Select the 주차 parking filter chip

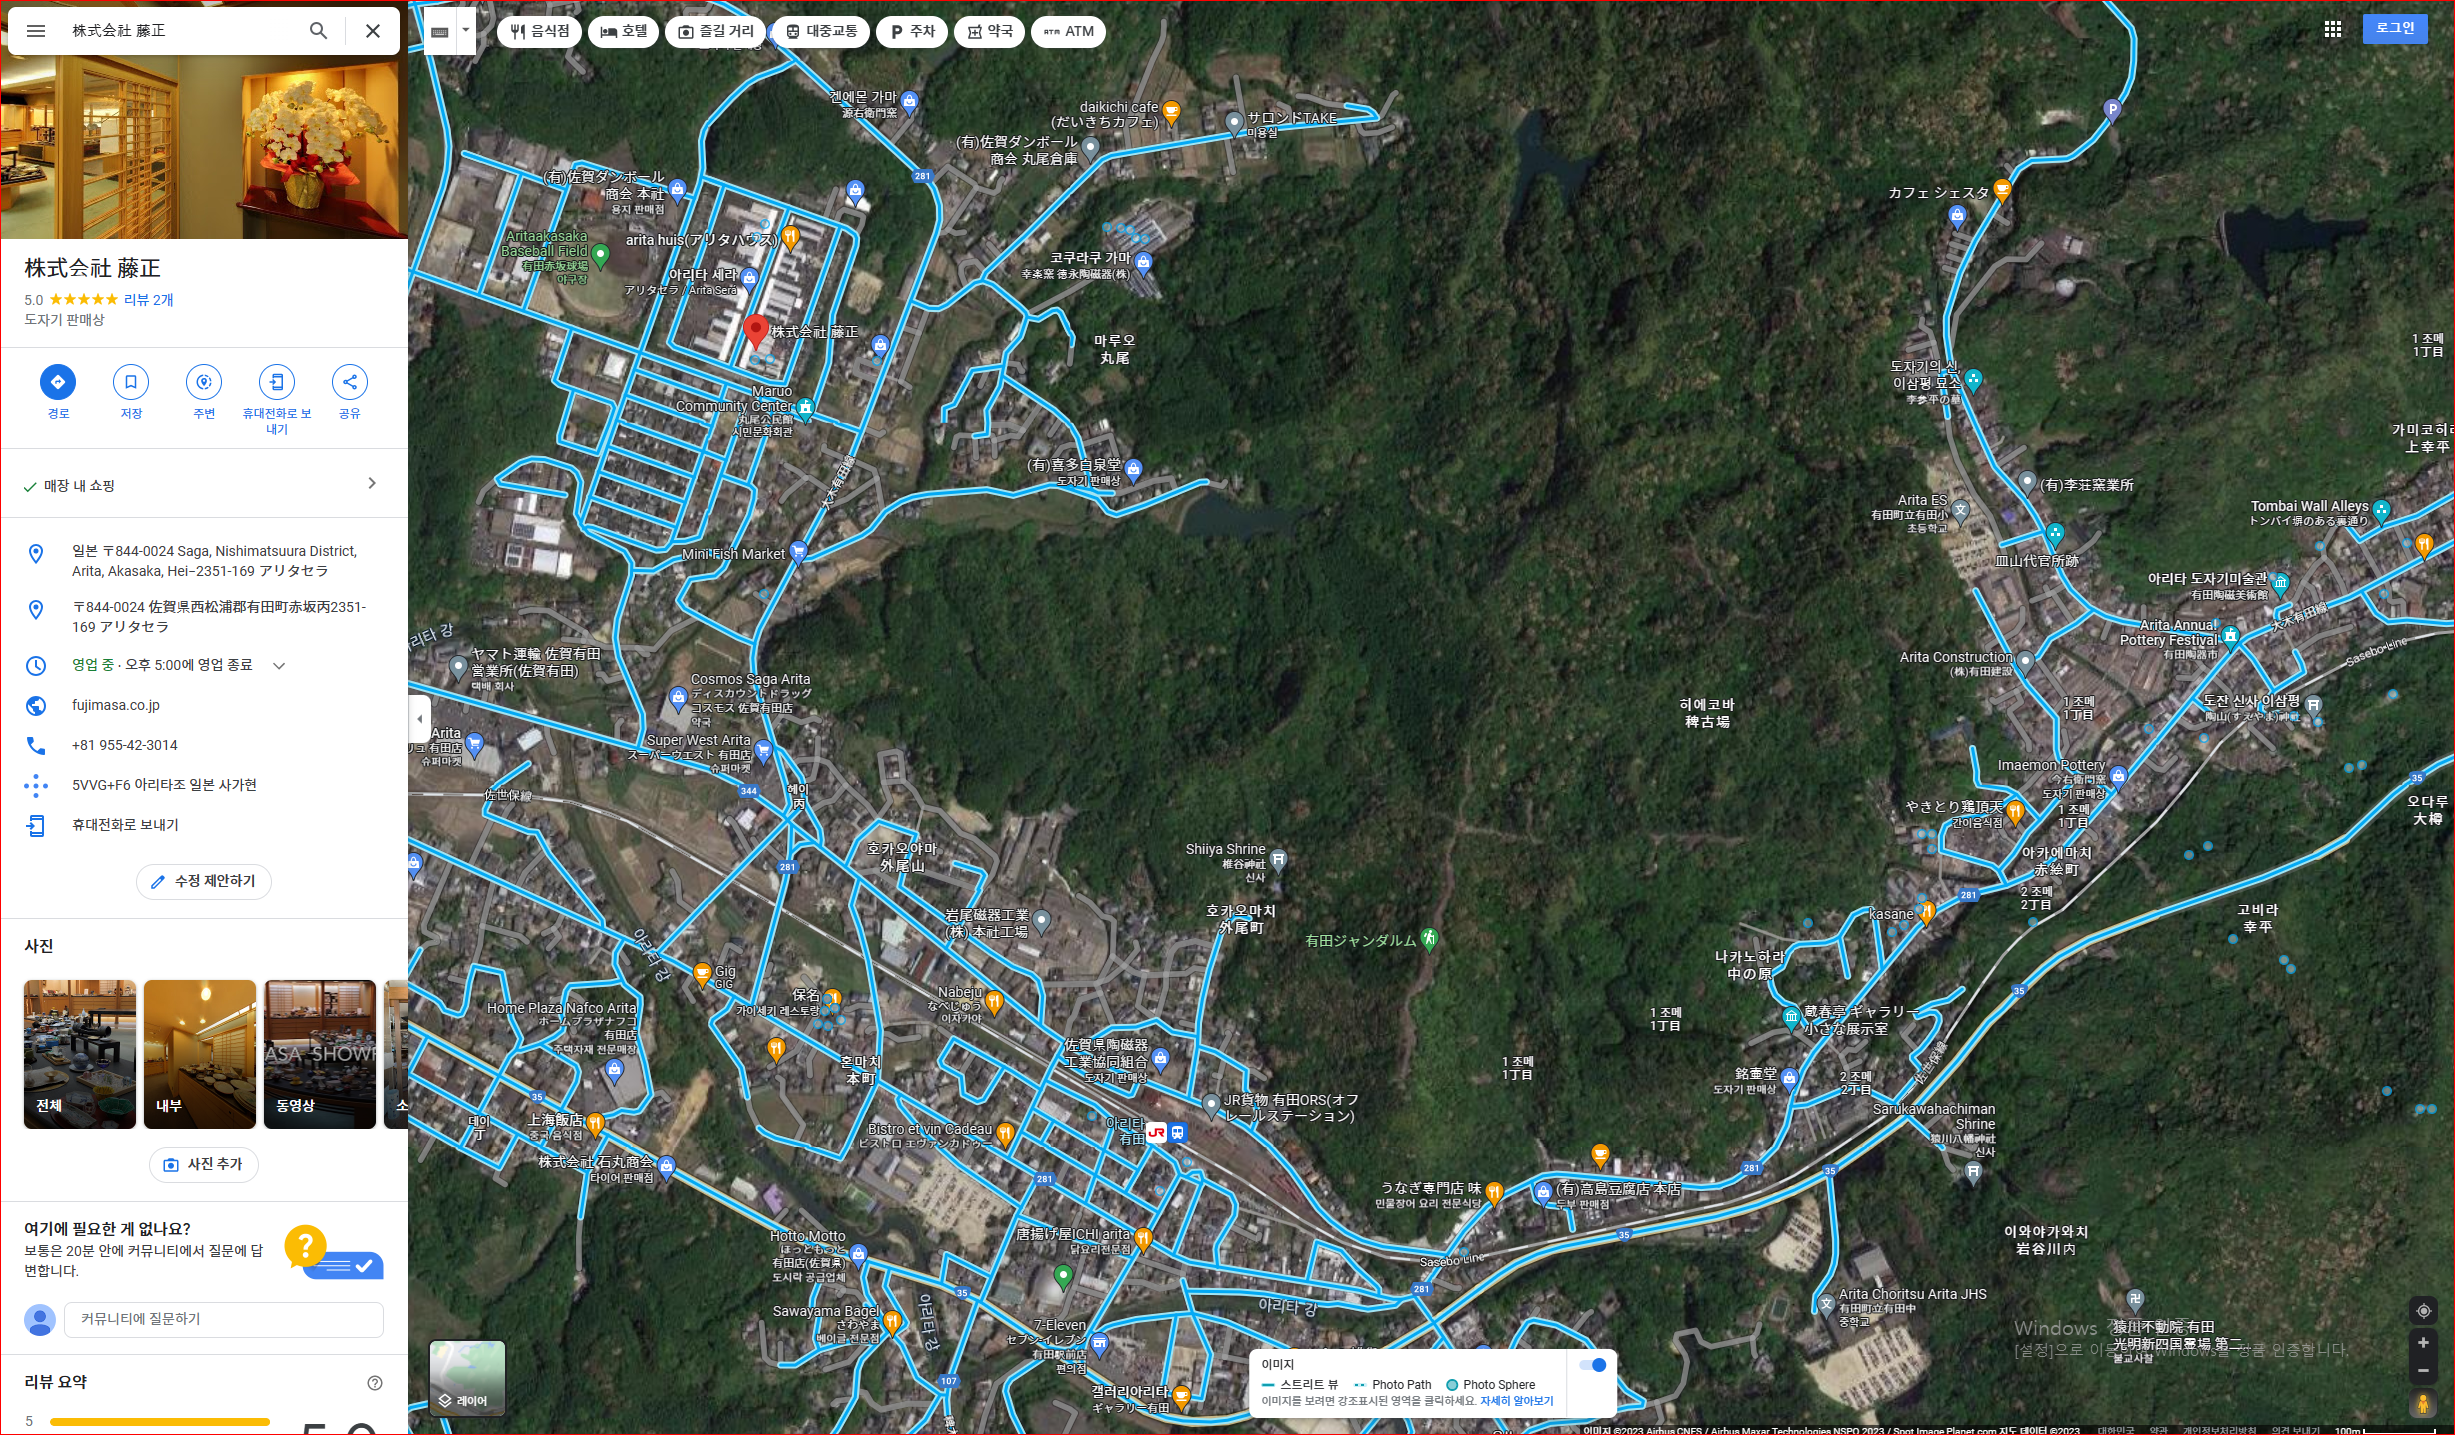coord(912,32)
